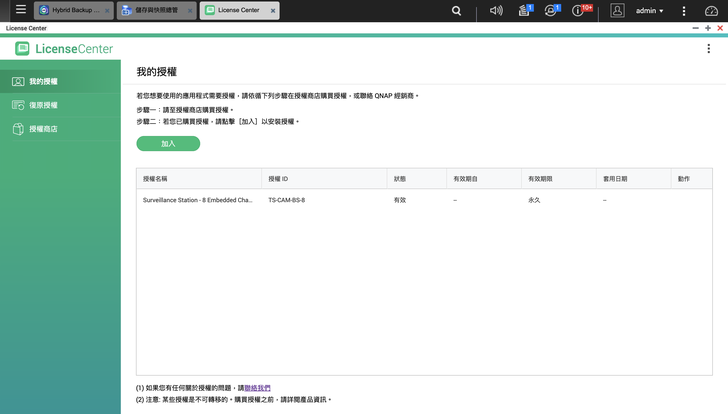728x414 pixels.
Task: Click the 聯絡我們 link
Action: click(x=257, y=387)
